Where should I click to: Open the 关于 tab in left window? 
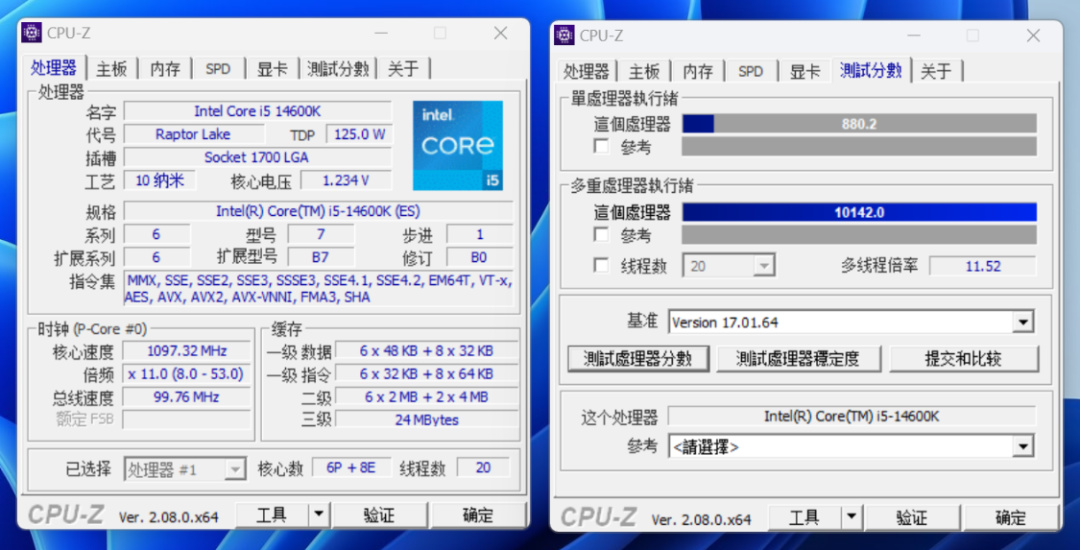coord(404,69)
